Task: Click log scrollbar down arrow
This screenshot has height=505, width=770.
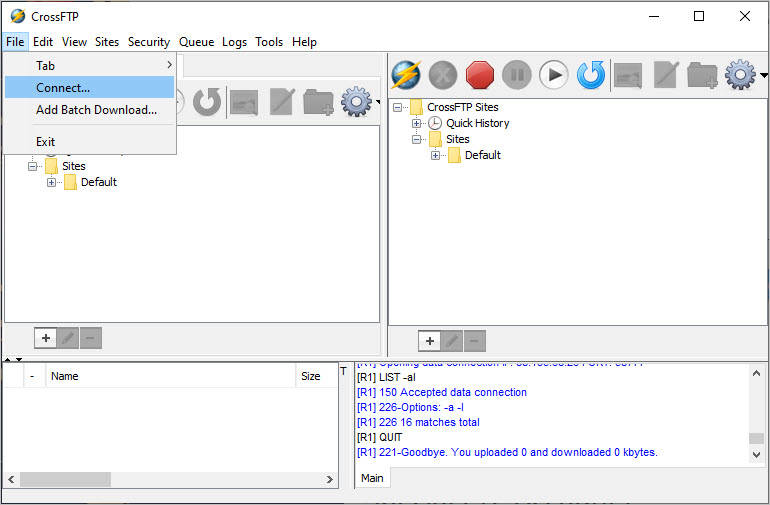Action: coord(756,455)
